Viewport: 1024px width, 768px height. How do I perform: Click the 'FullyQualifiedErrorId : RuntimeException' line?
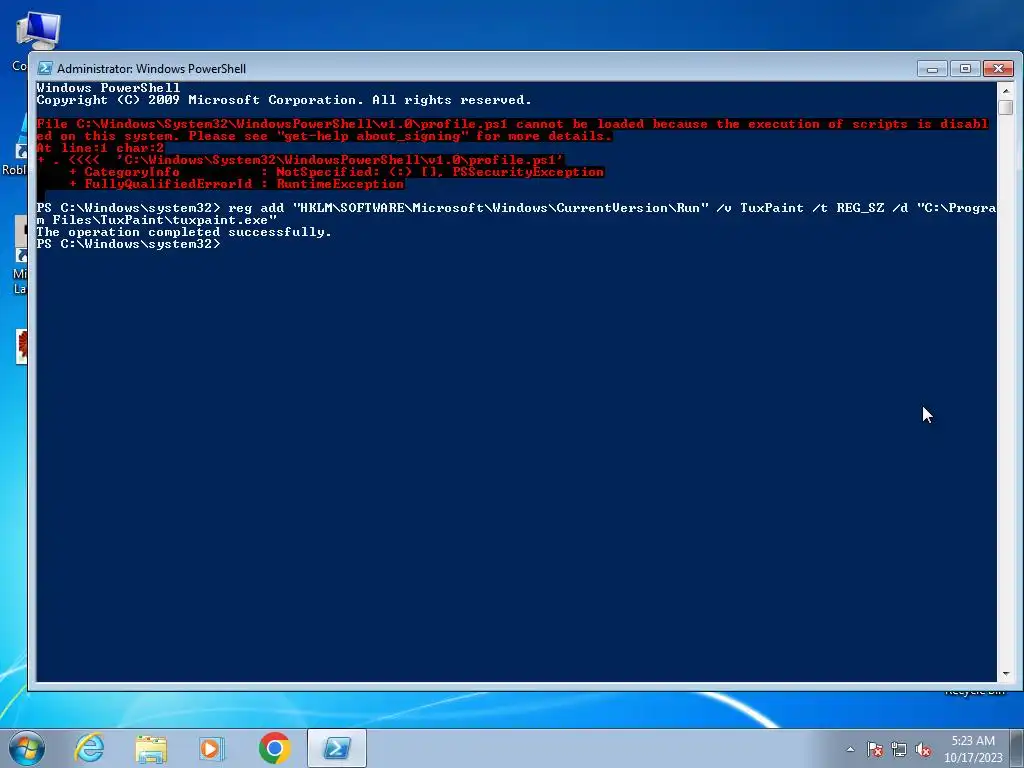[x=236, y=184]
